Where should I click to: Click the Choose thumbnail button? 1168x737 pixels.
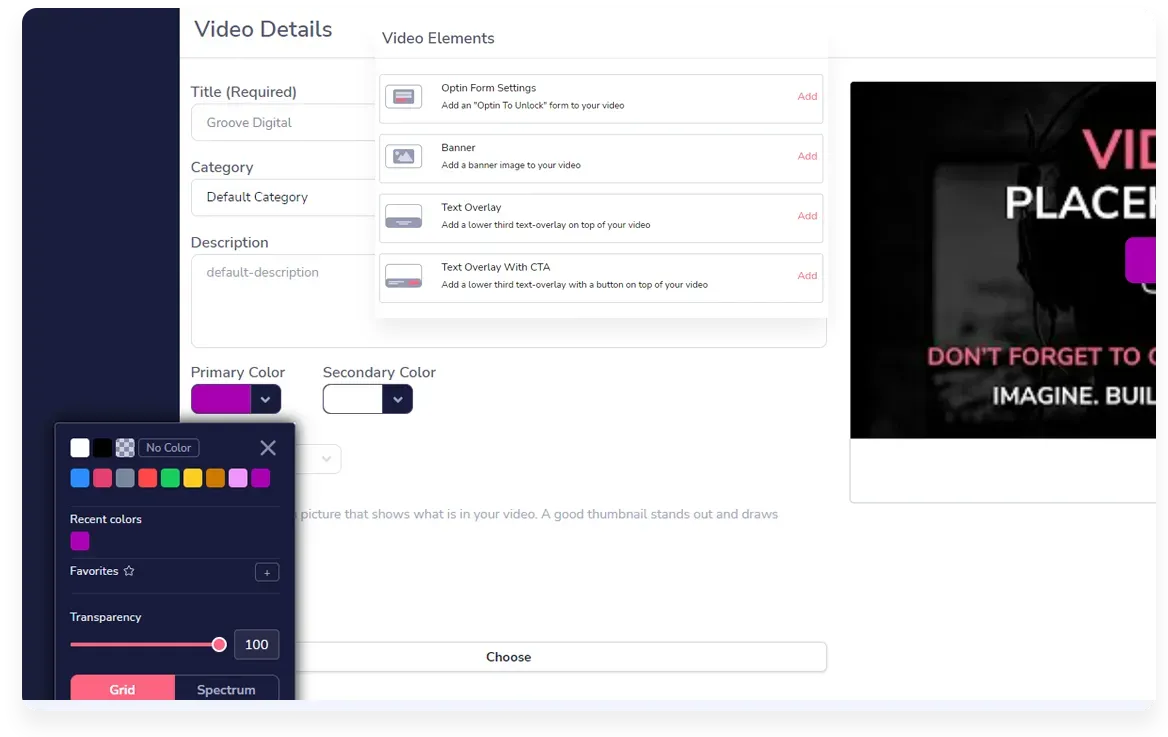click(508, 657)
